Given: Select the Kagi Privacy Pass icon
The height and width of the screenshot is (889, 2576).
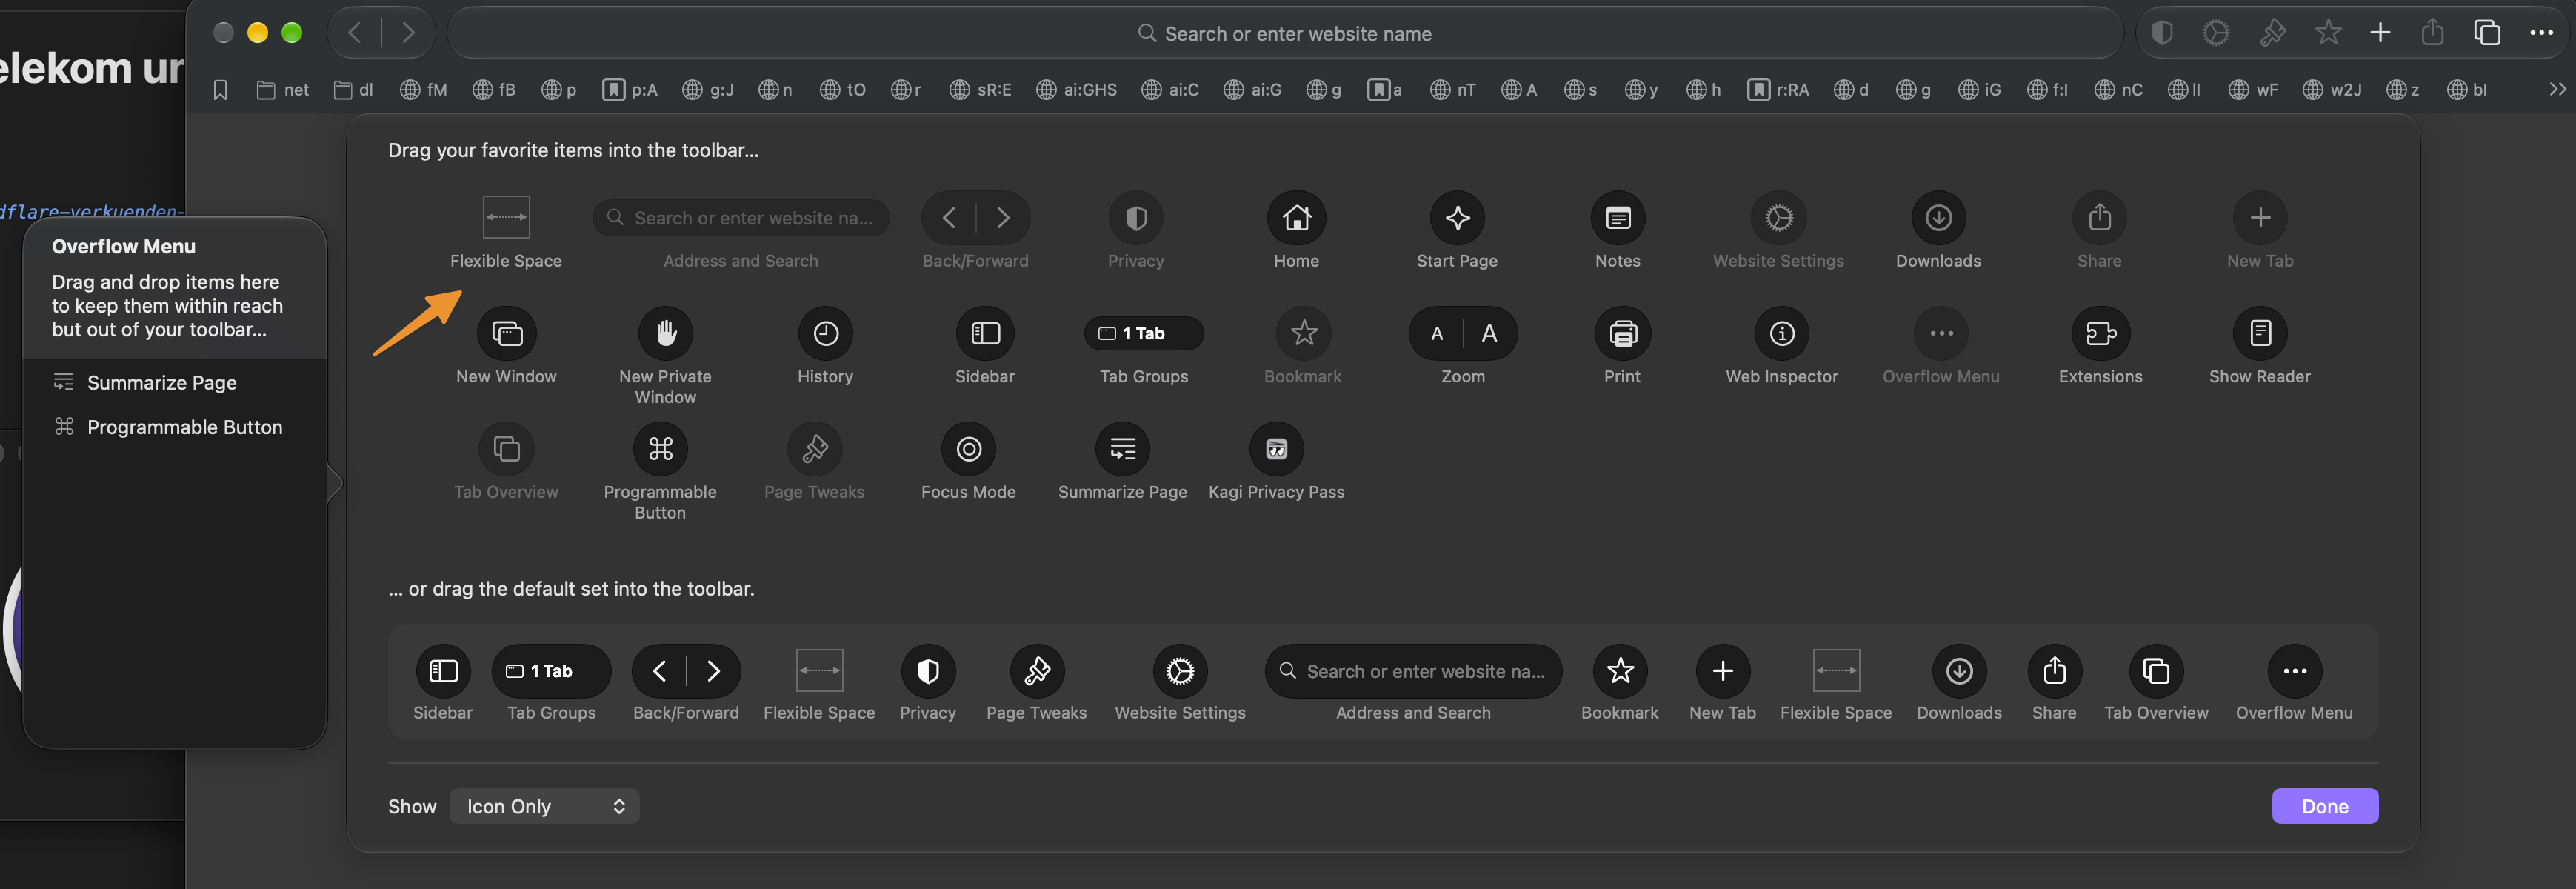Looking at the screenshot, I should click(x=1276, y=449).
